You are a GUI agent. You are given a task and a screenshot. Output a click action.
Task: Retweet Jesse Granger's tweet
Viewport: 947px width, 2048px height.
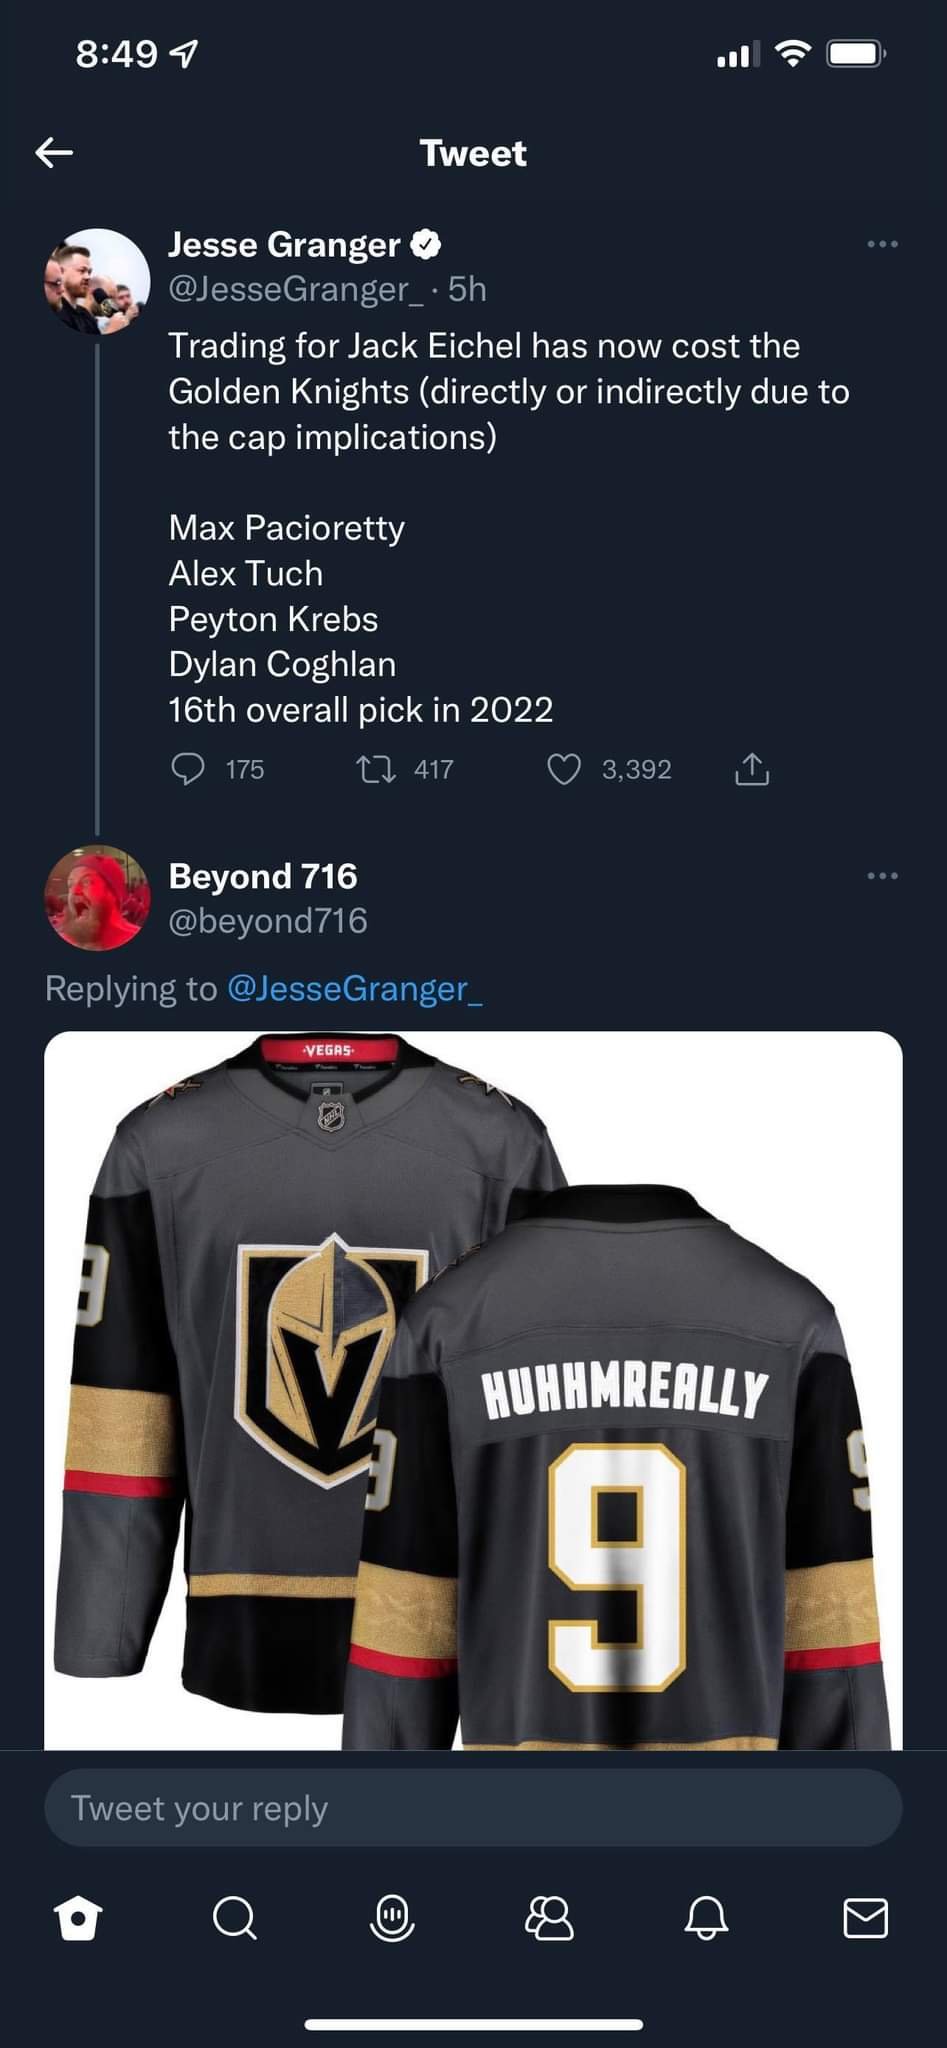pyautogui.click(x=376, y=769)
